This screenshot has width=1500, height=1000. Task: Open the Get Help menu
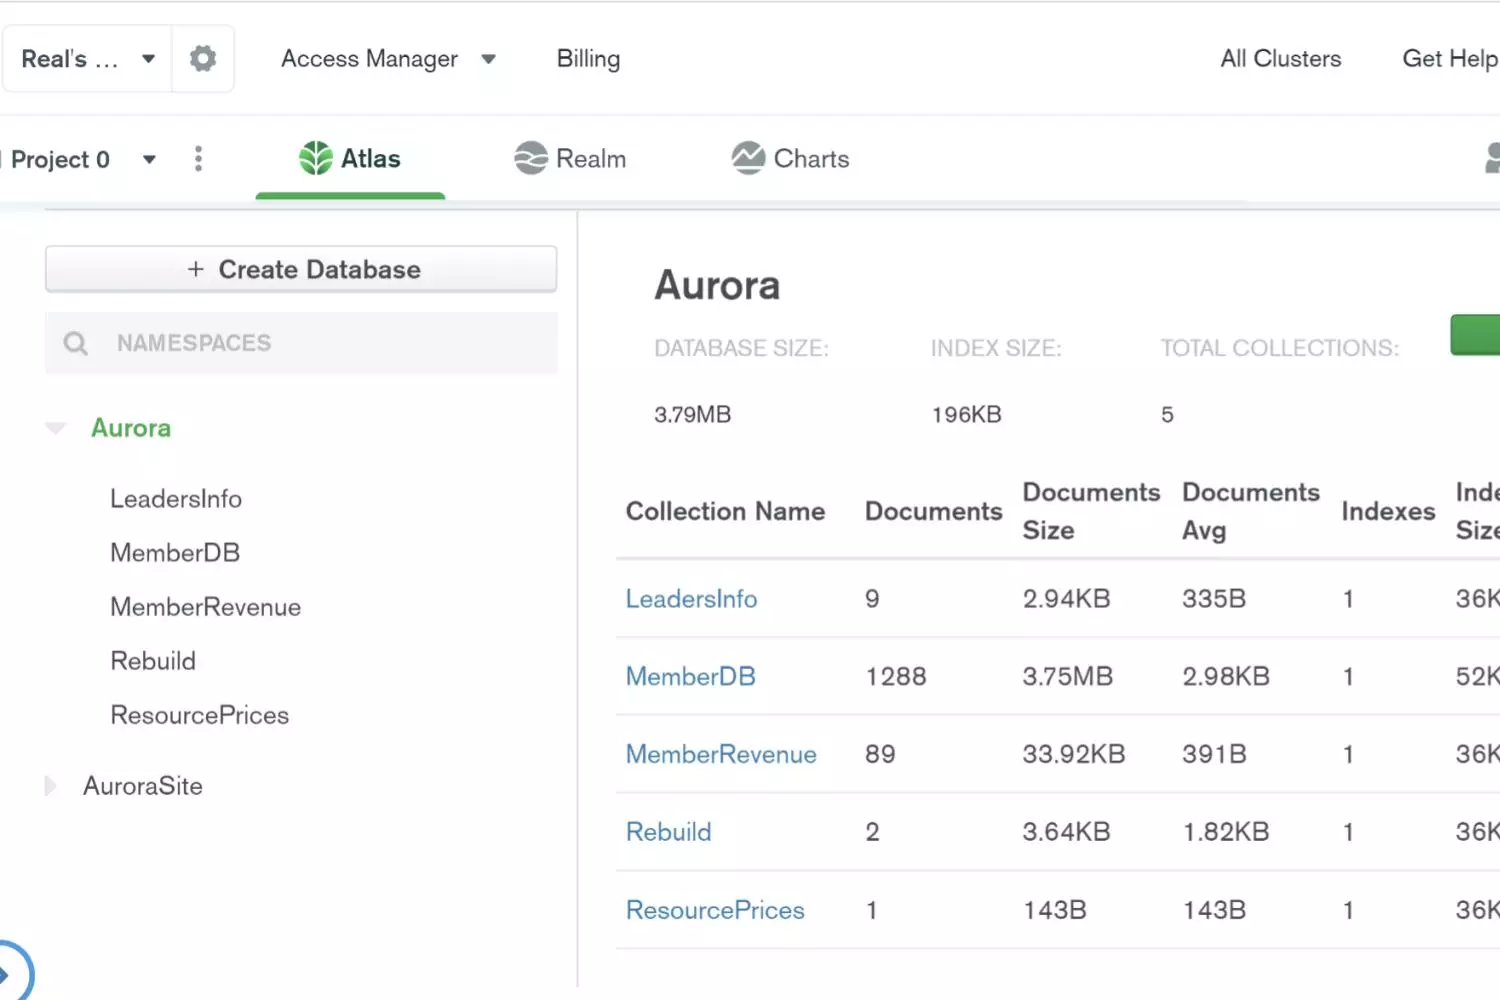(1450, 59)
